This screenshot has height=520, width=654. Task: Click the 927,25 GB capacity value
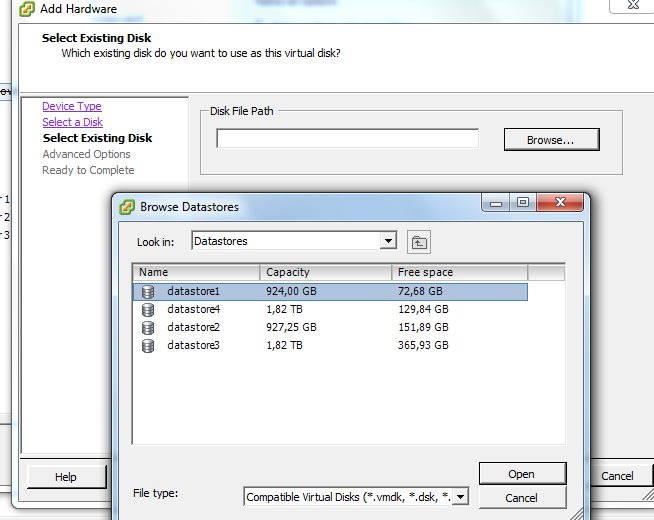coord(291,327)
